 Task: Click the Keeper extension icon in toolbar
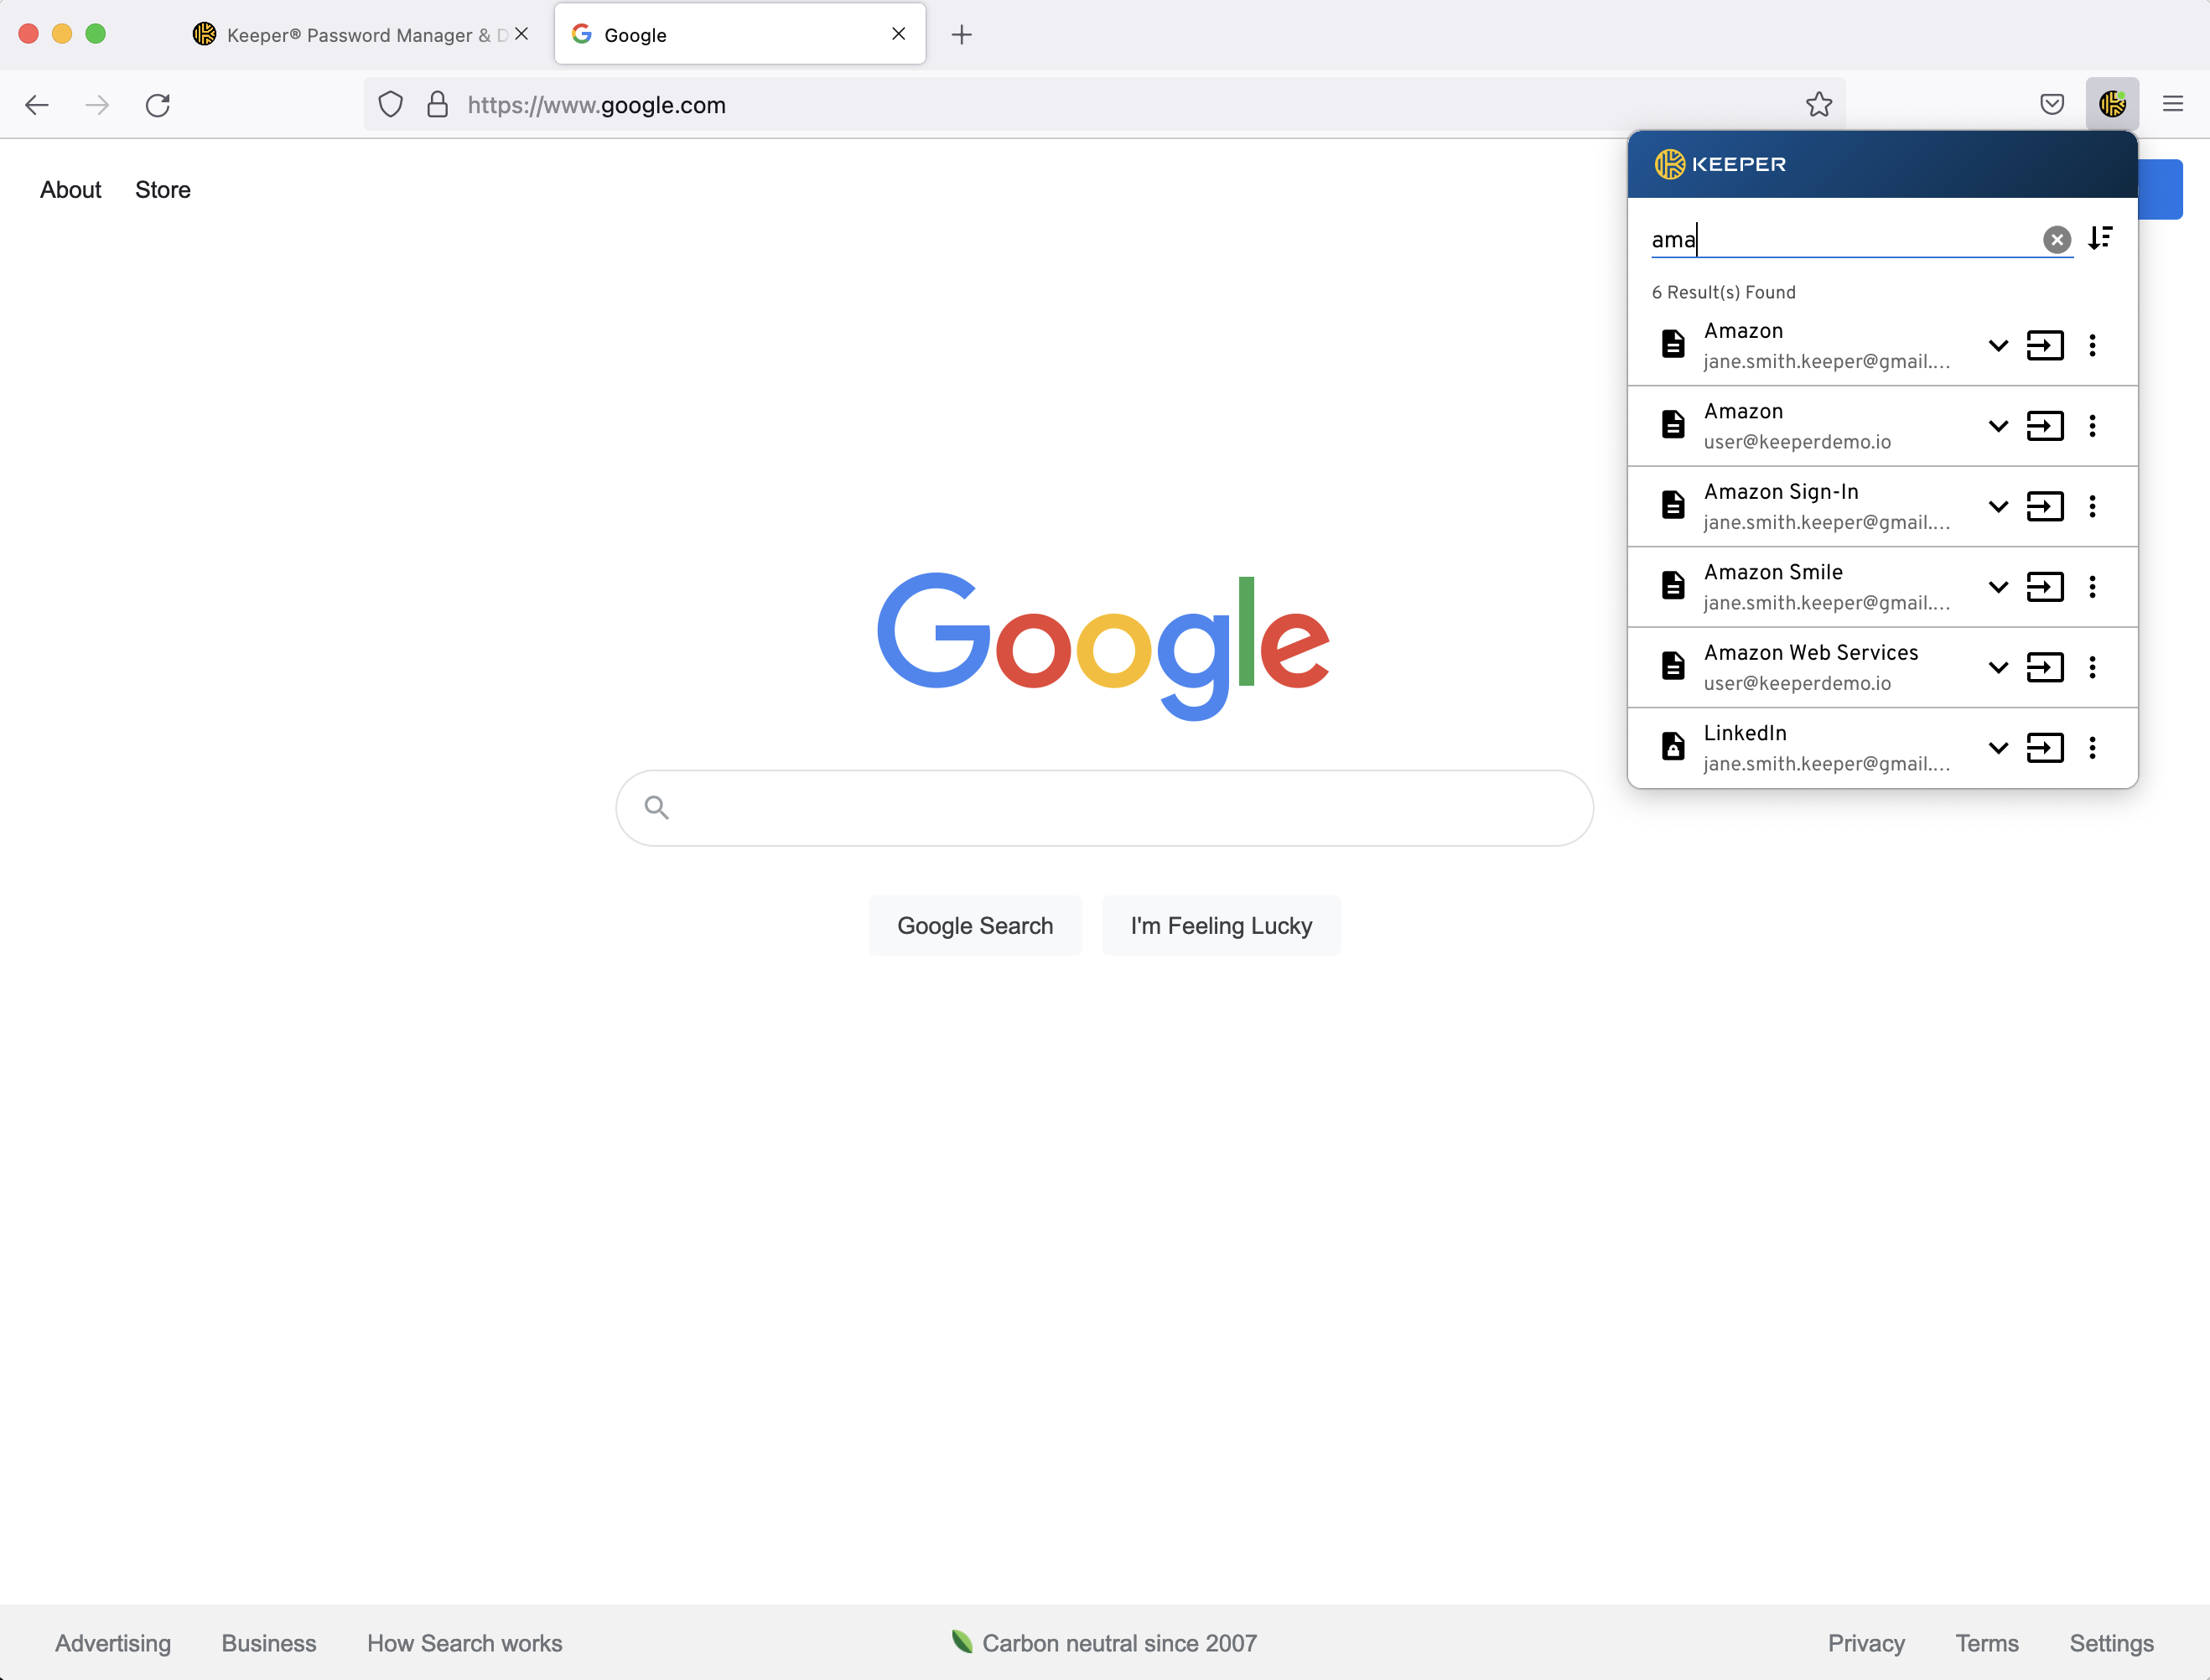pos(2112,104)
